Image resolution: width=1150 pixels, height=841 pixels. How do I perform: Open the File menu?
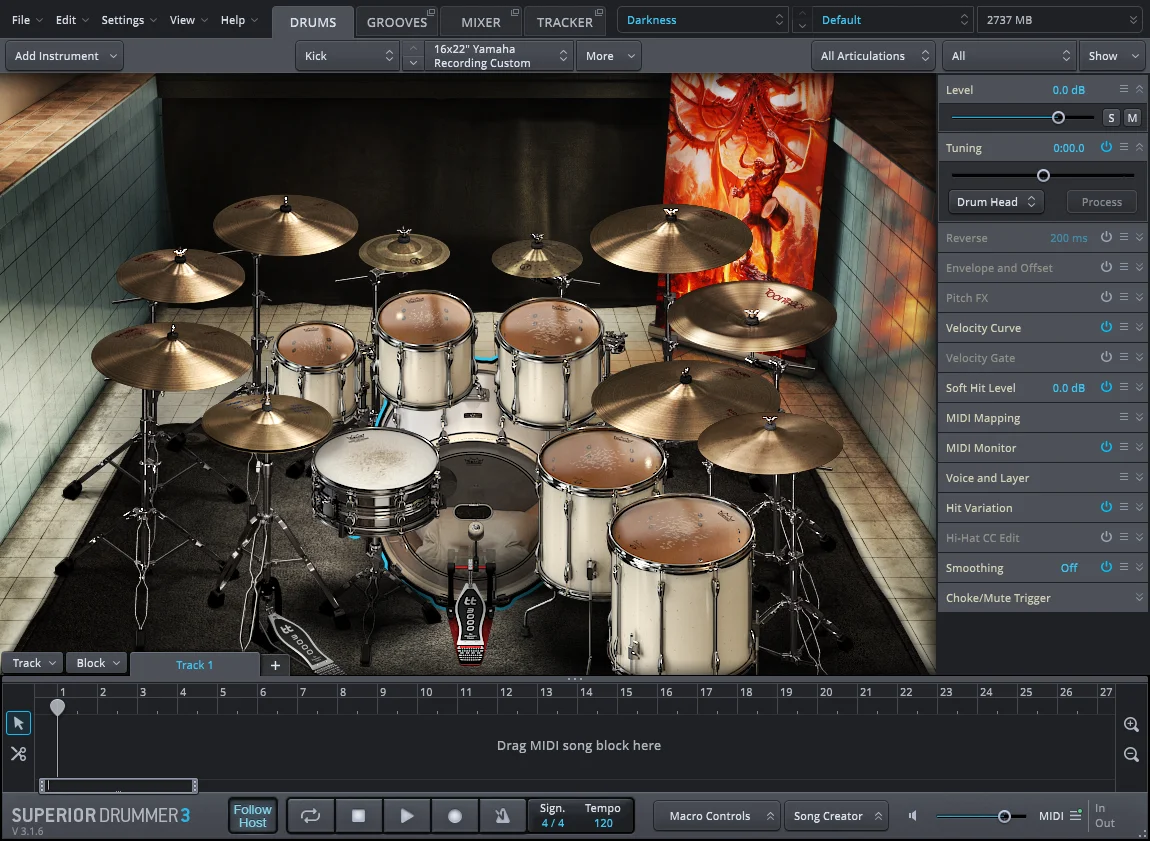click(27, 20)
